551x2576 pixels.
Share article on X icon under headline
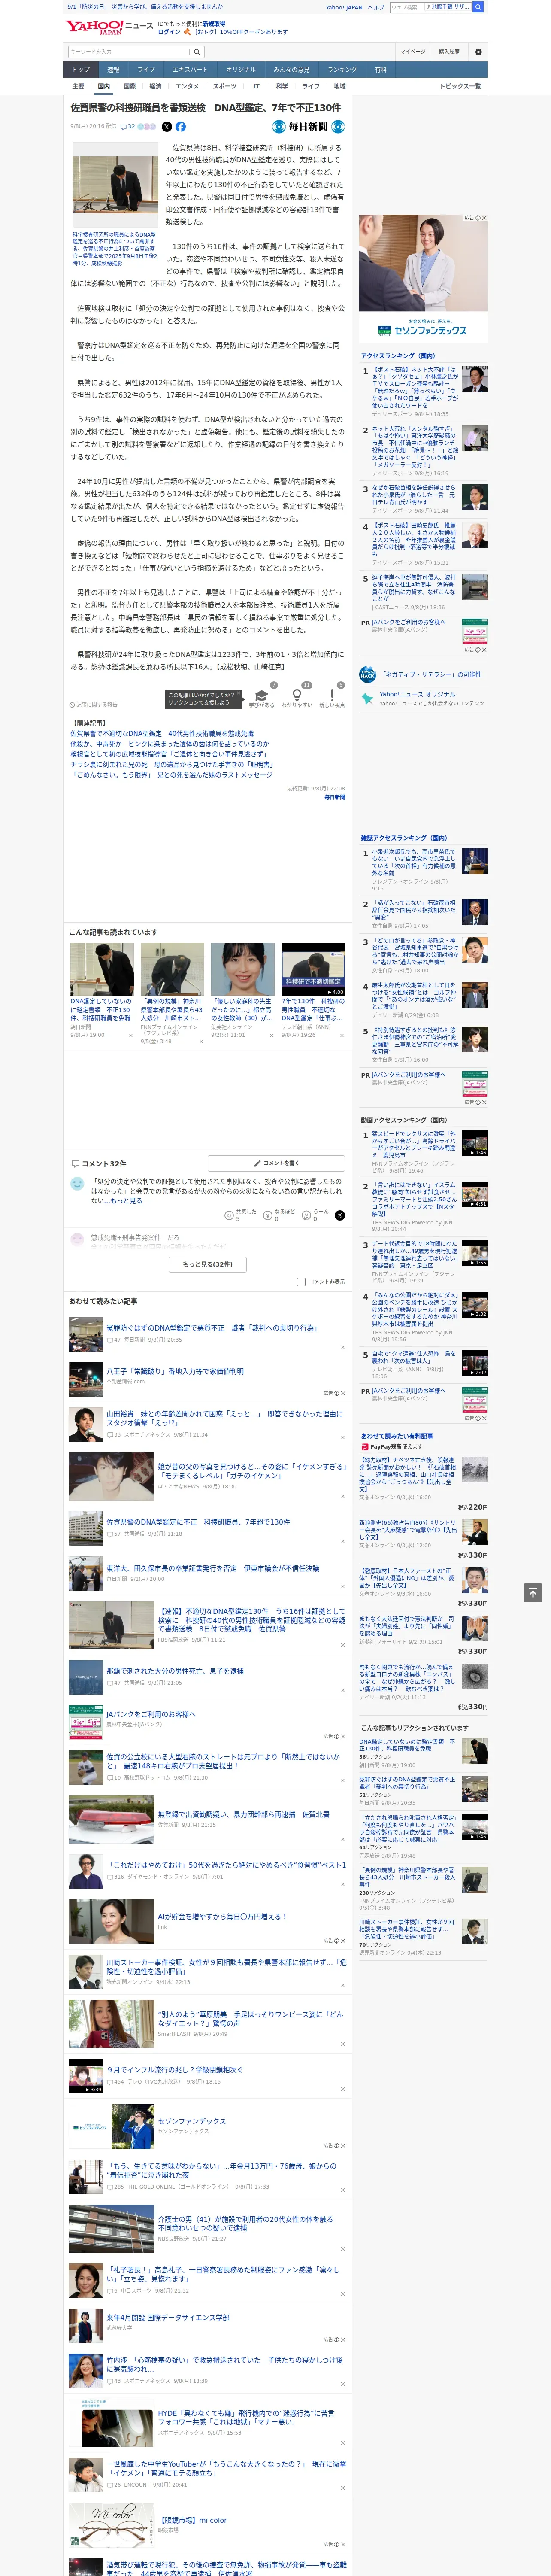coord(167,127)
